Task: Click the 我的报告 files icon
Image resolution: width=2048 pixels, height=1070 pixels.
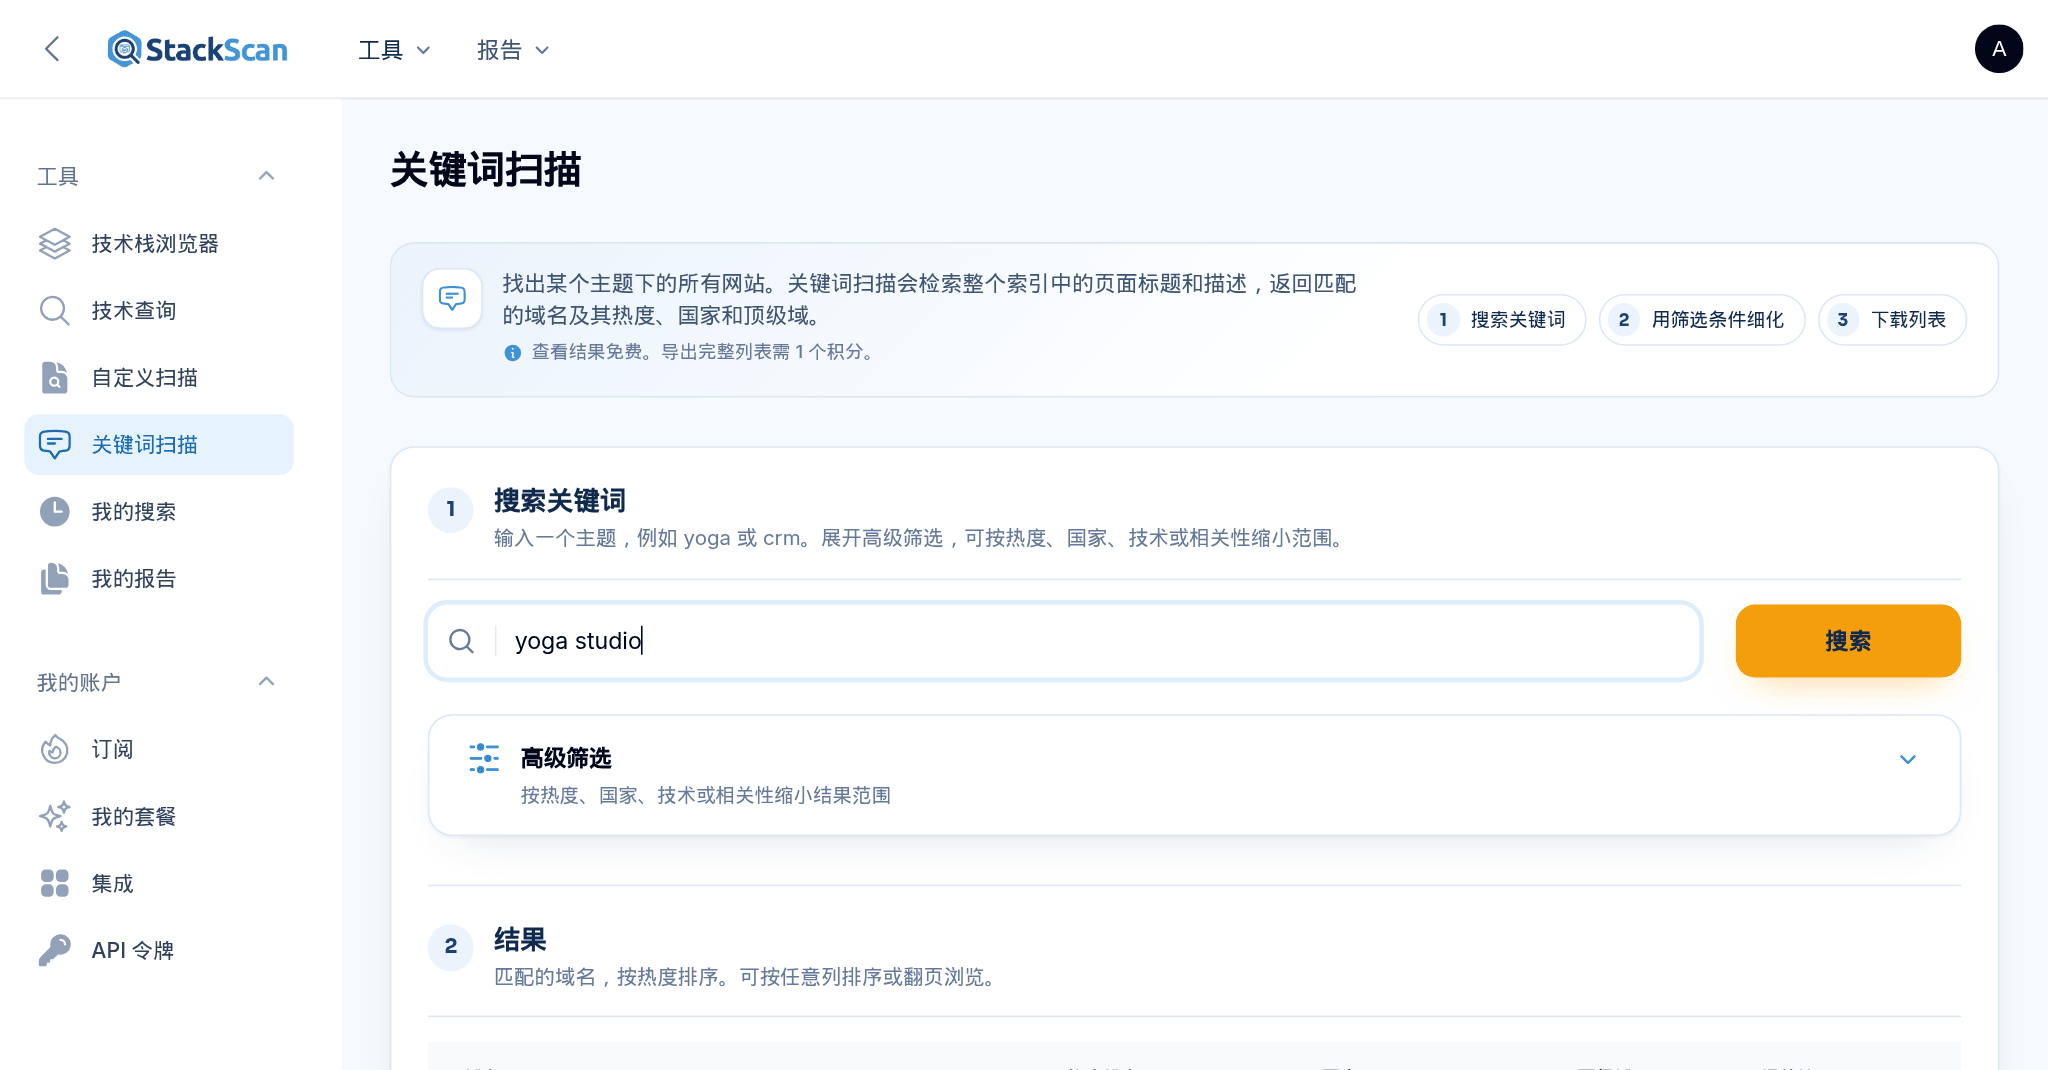Action: (55, 579)
